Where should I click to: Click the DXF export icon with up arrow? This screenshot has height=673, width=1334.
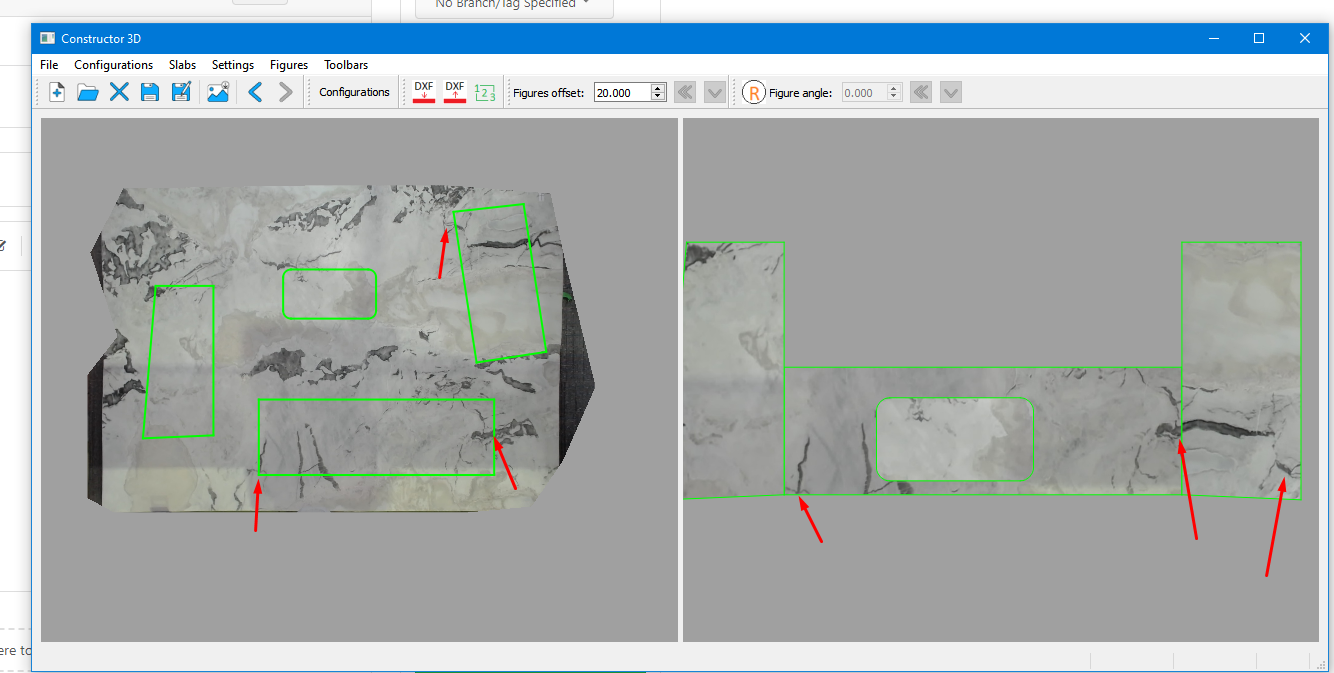pos(455,92)
